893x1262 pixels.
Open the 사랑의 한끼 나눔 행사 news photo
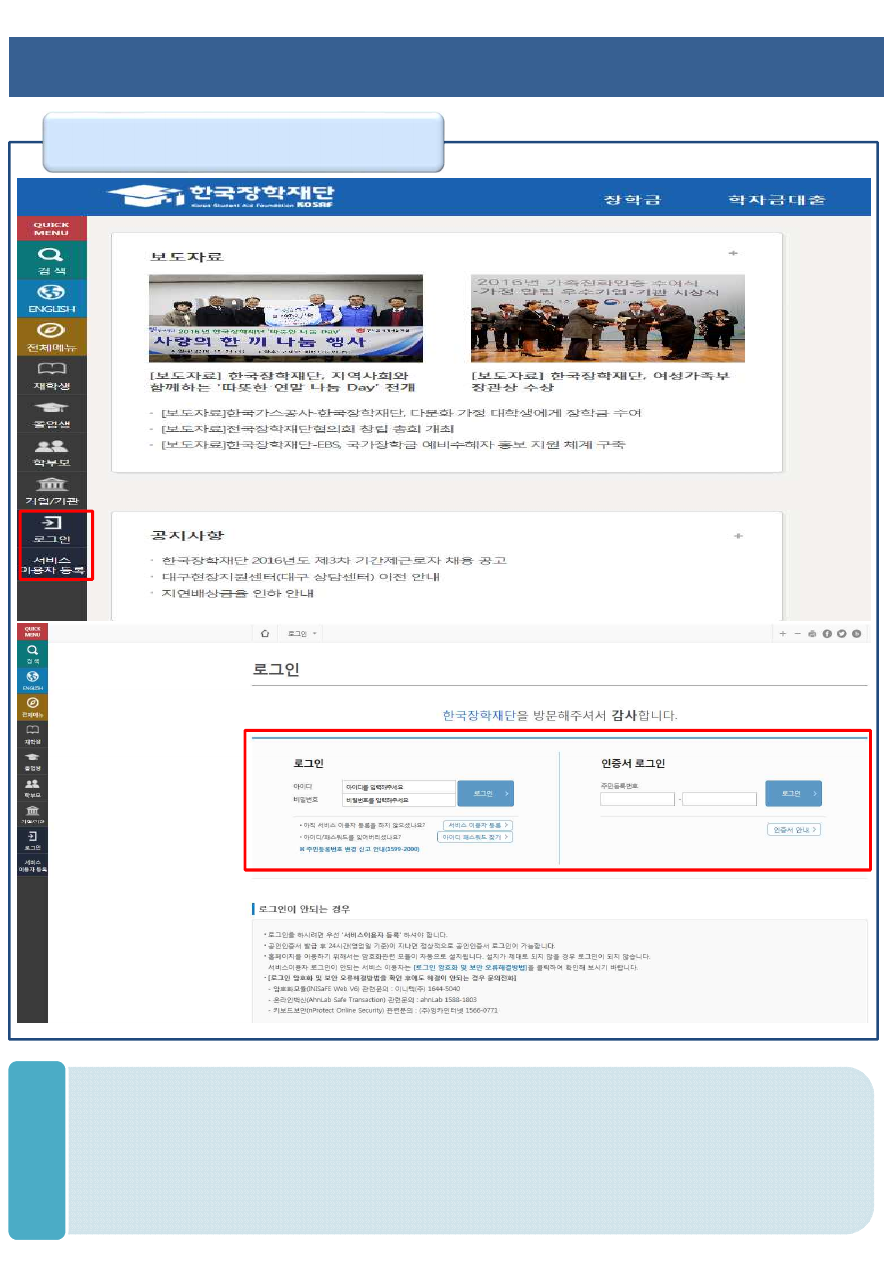click(285, 318)
